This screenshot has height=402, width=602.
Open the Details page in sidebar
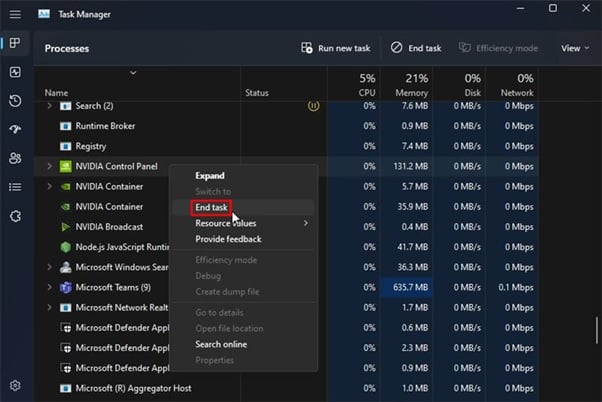[15, 187]
